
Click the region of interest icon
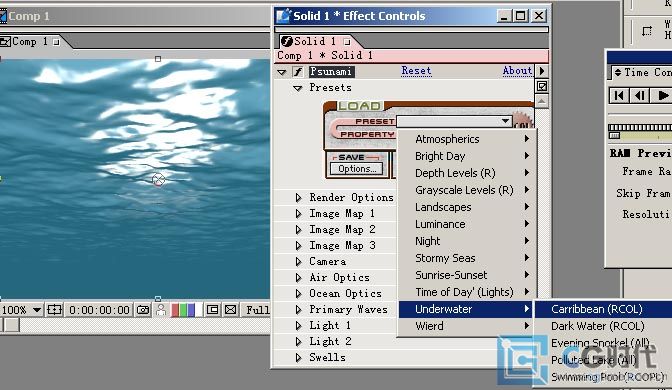(213, 310)
